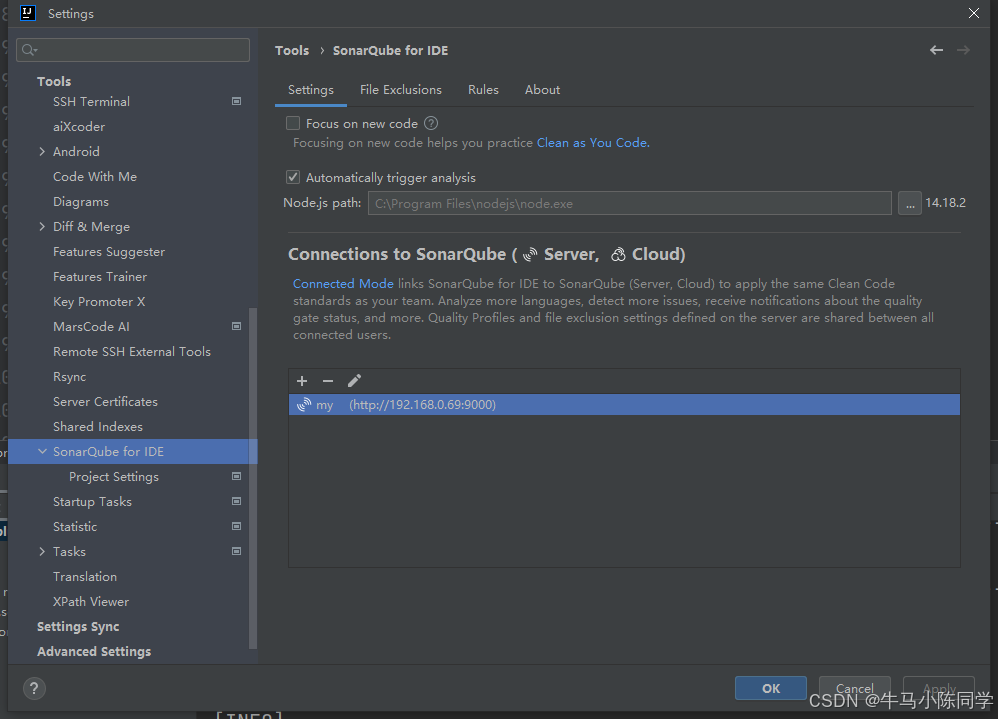998x719 pixels.
Task: Open Project Settings under SonarQube
Action: (x=114, y=477)
